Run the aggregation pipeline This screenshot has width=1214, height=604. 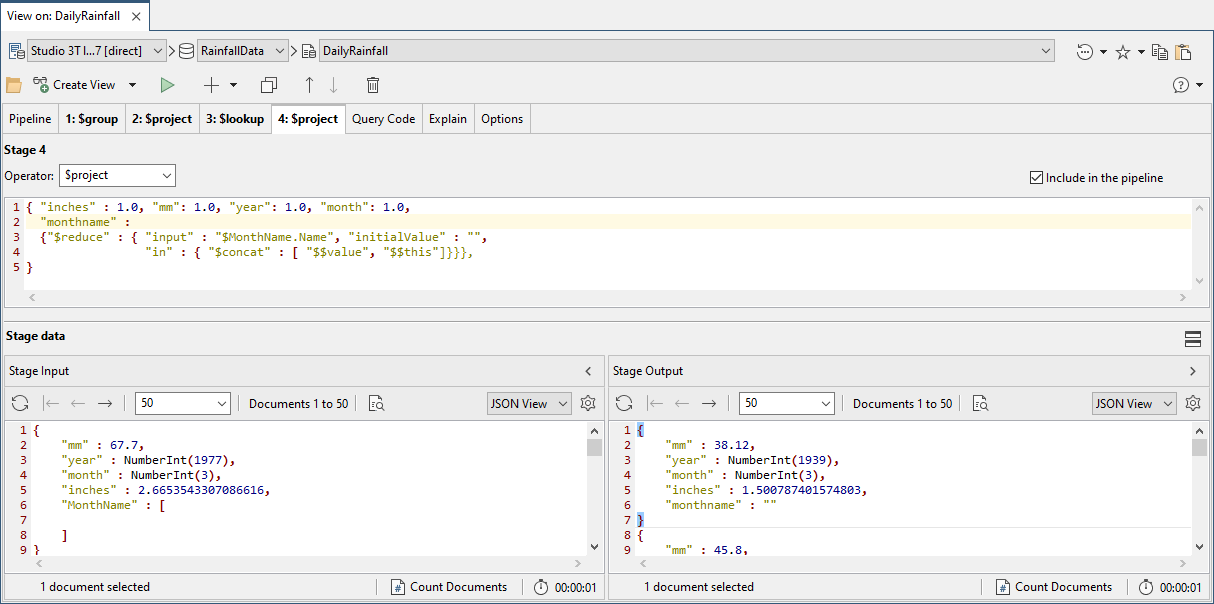pyautogui.click(x=167, y=85)
